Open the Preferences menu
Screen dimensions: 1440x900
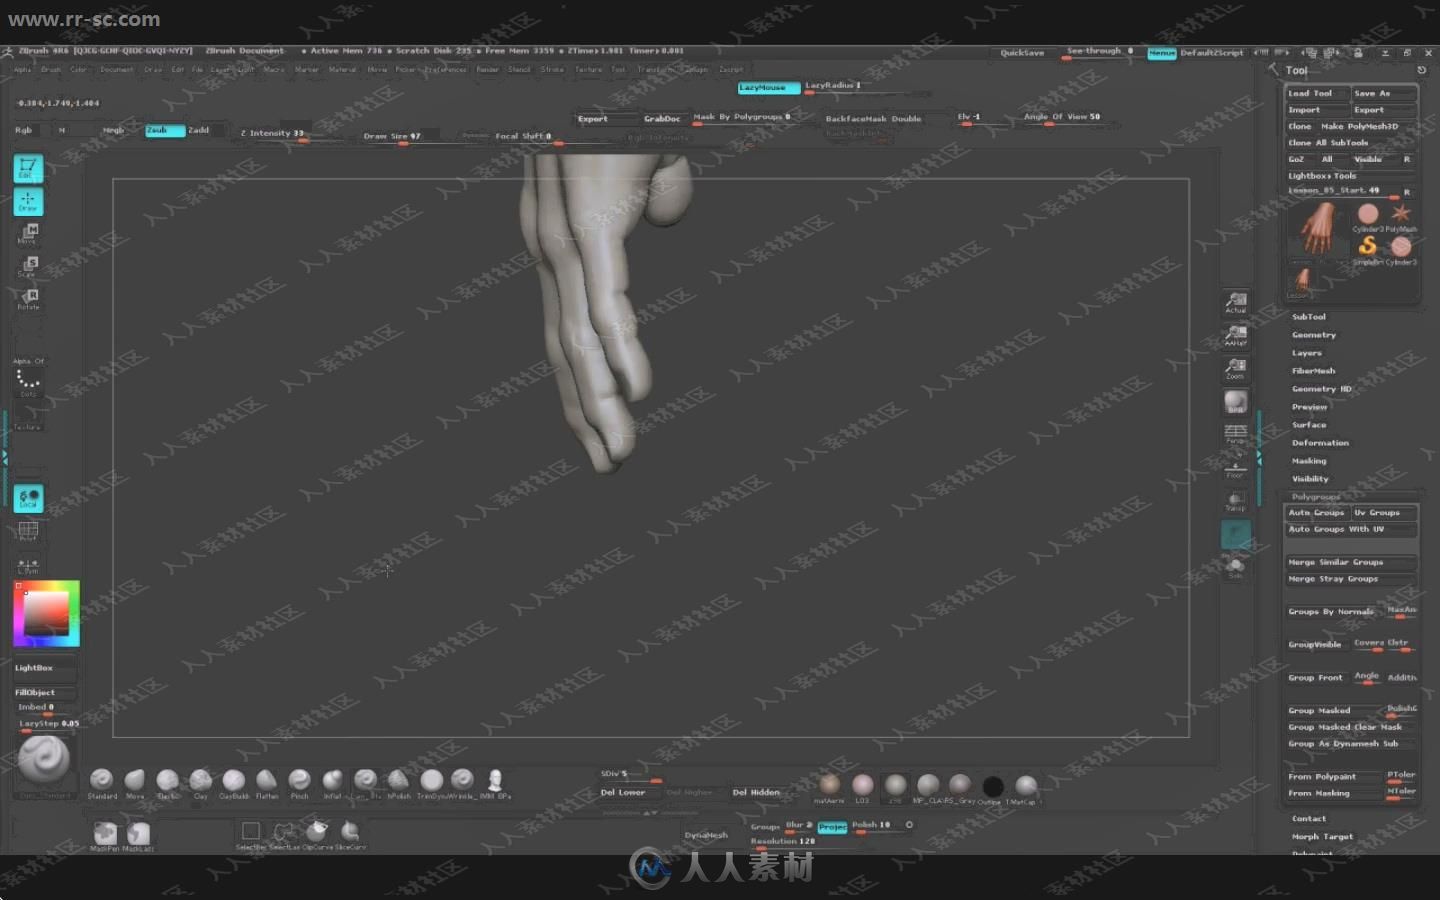click(445, 70)
